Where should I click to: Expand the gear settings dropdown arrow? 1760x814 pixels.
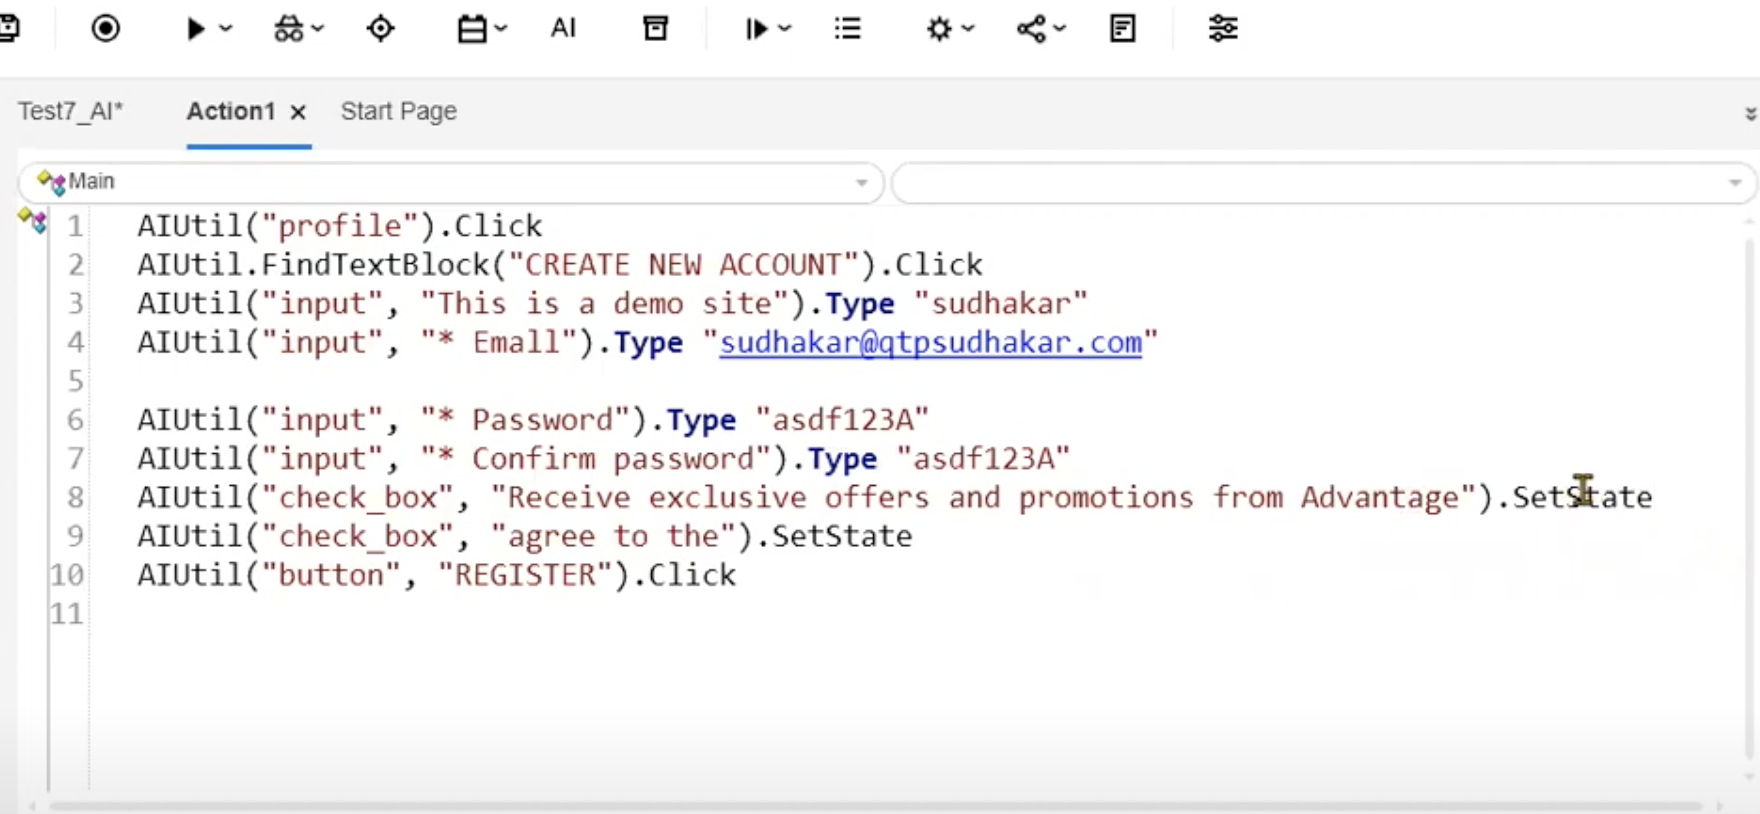968,28
